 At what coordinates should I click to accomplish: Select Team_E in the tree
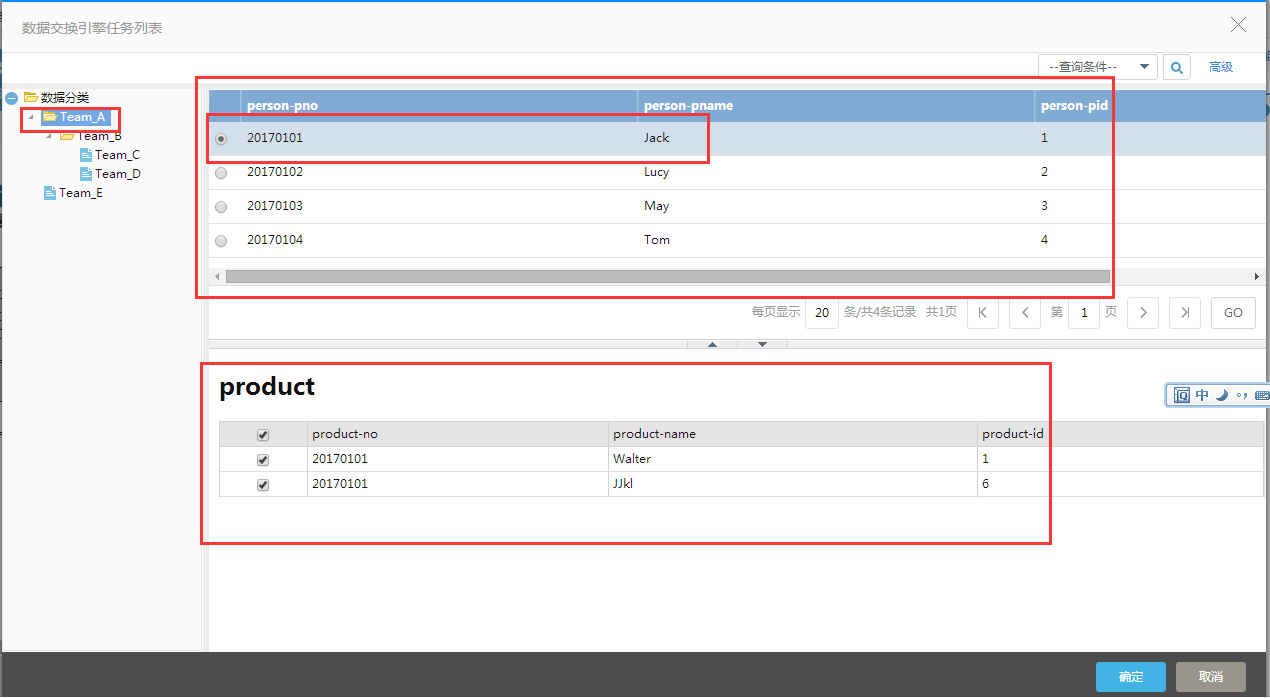[x=80, y=193]
